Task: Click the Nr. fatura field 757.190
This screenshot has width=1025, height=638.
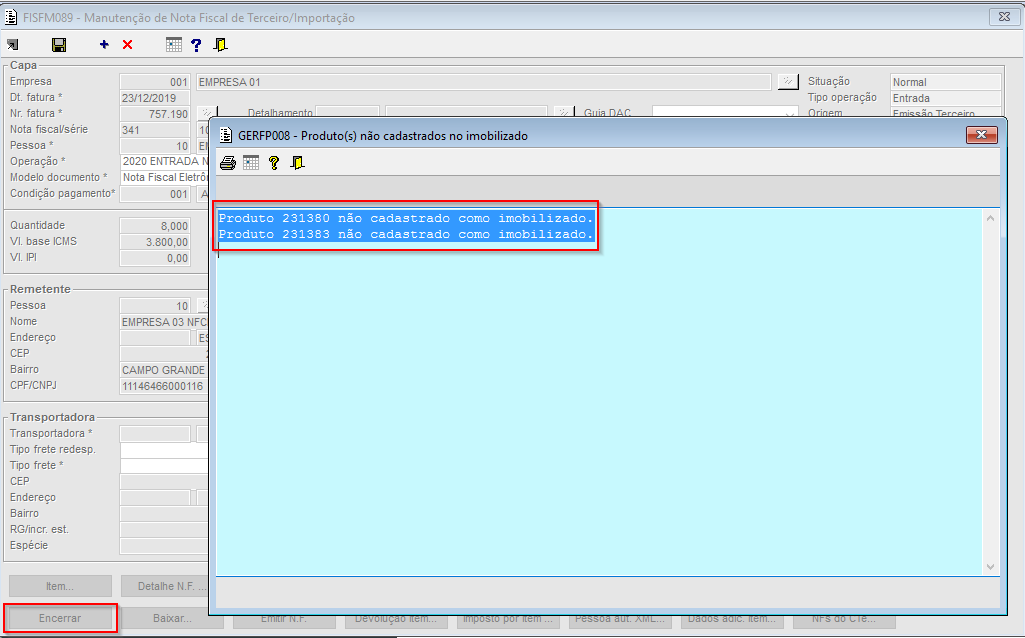Action: (x=155, y=114)
